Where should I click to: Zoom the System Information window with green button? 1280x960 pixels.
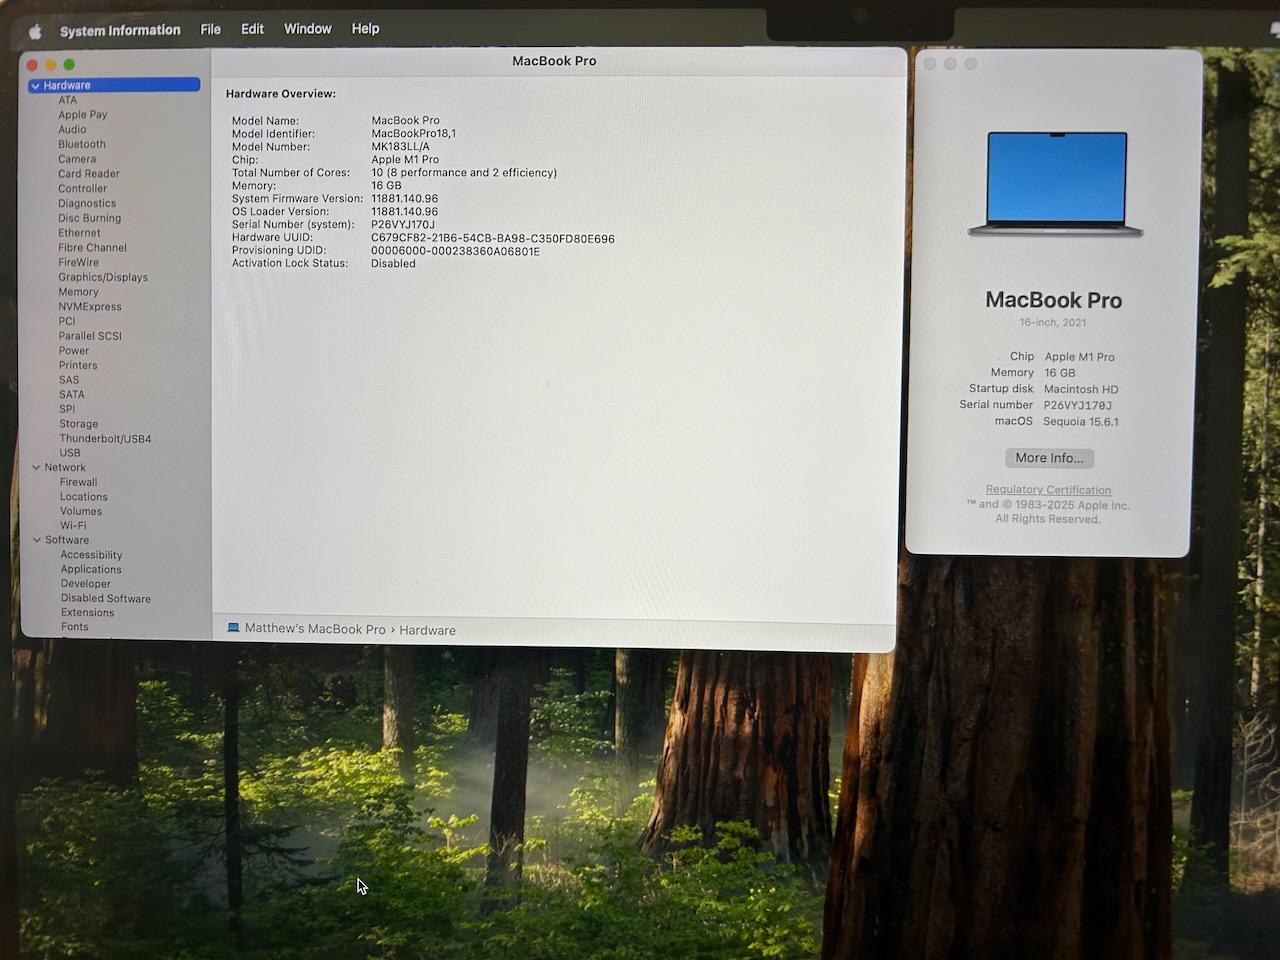pyautogui.click(x=69, y=65)
